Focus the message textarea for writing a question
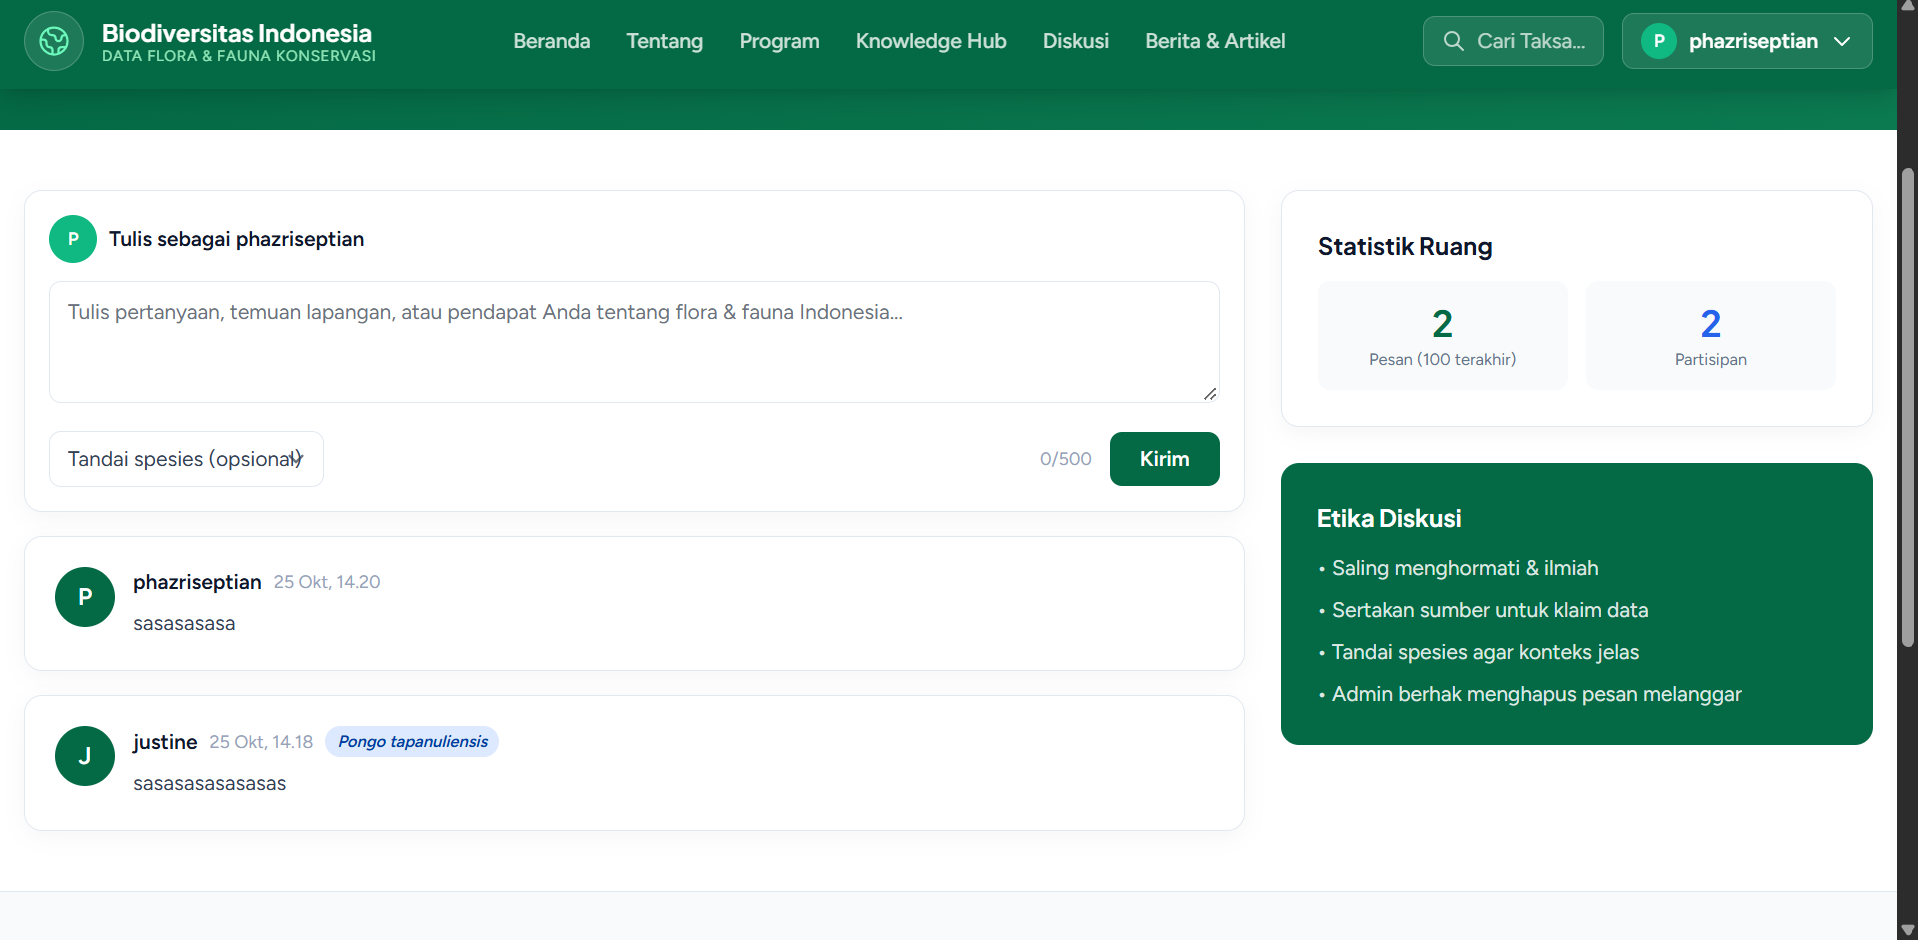Image resolution: width=1918 pixels, height=940 pixels. [x=634, y=342]
